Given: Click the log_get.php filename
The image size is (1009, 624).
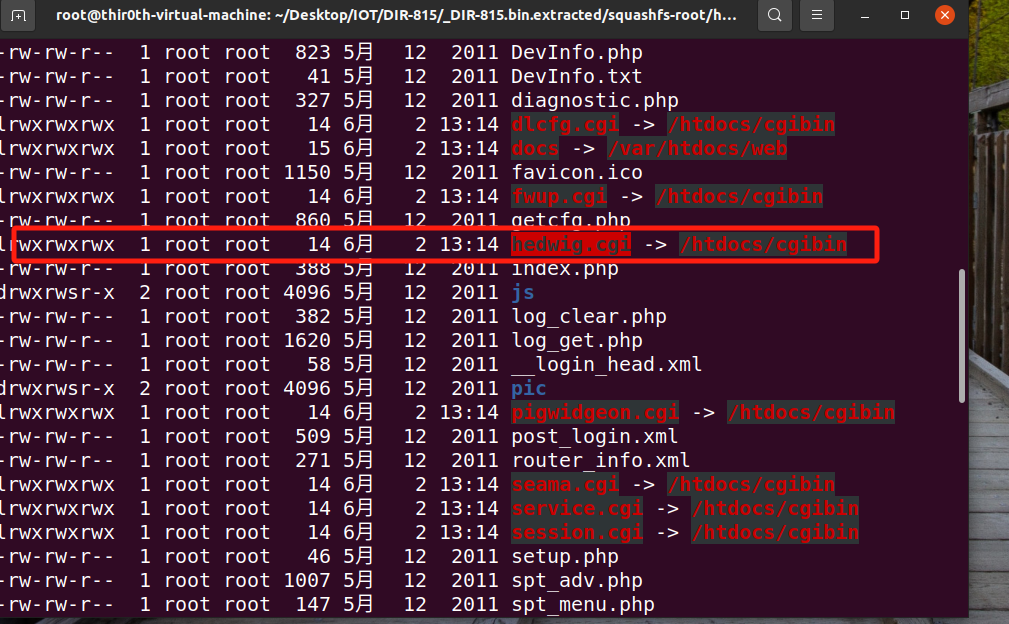Looking at the screenshot, I should point(577,340).
